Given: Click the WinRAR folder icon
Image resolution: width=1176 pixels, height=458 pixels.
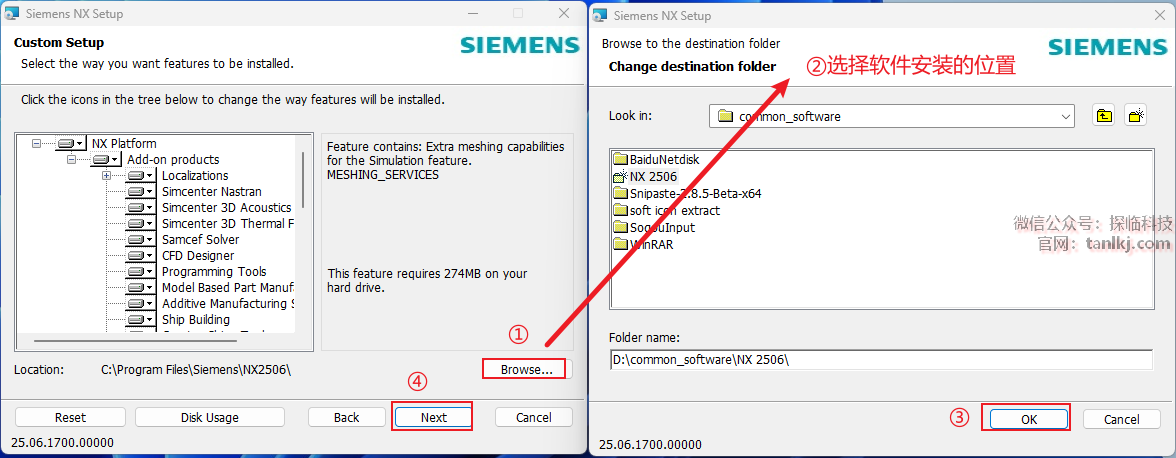Looking at the screenshot, I should coord(620,244).
